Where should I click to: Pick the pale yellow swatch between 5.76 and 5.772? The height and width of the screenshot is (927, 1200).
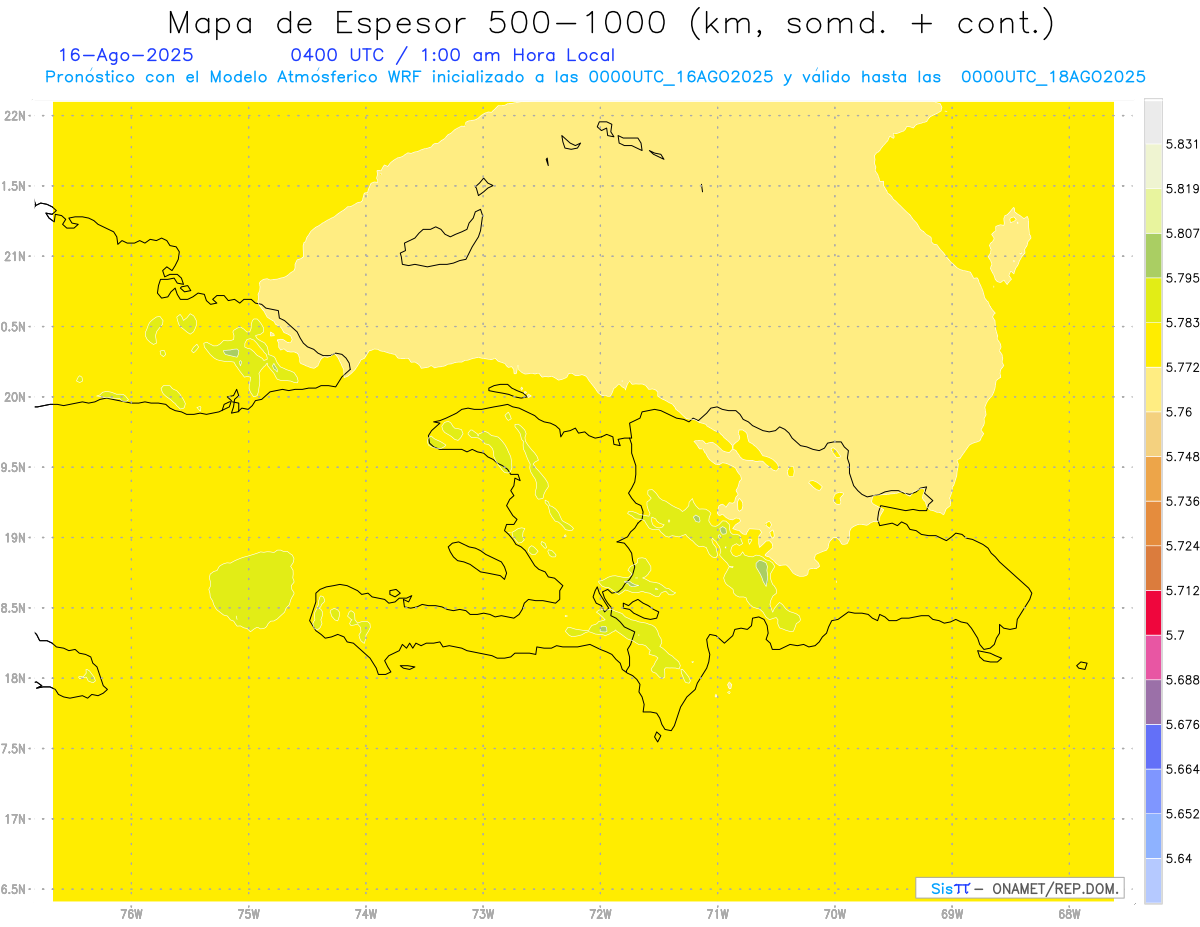coord(1153,389)
